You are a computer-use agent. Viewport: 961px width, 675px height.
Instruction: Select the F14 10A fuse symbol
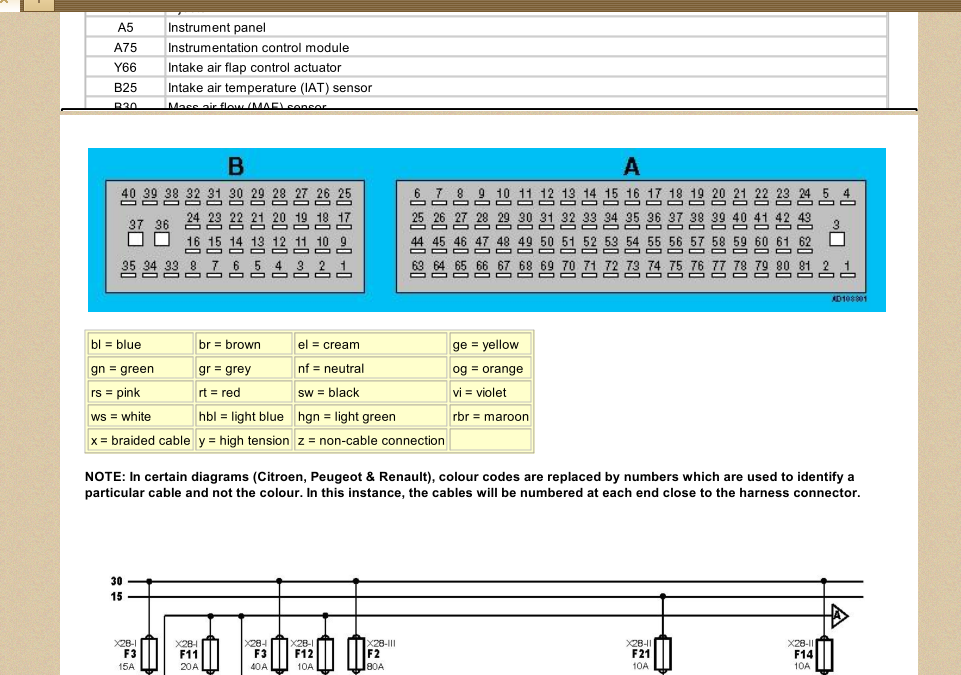click(x=824, y=654)
